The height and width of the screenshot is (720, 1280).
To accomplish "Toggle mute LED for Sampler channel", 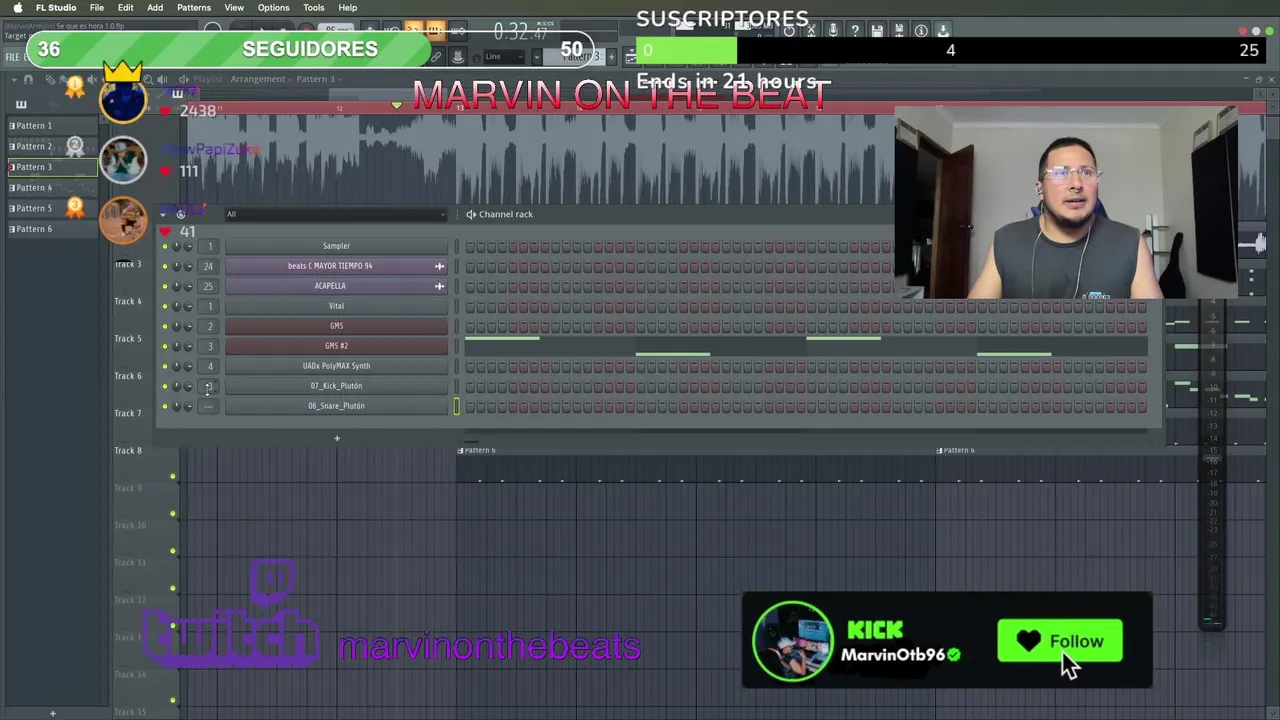I will coord(165,246).
